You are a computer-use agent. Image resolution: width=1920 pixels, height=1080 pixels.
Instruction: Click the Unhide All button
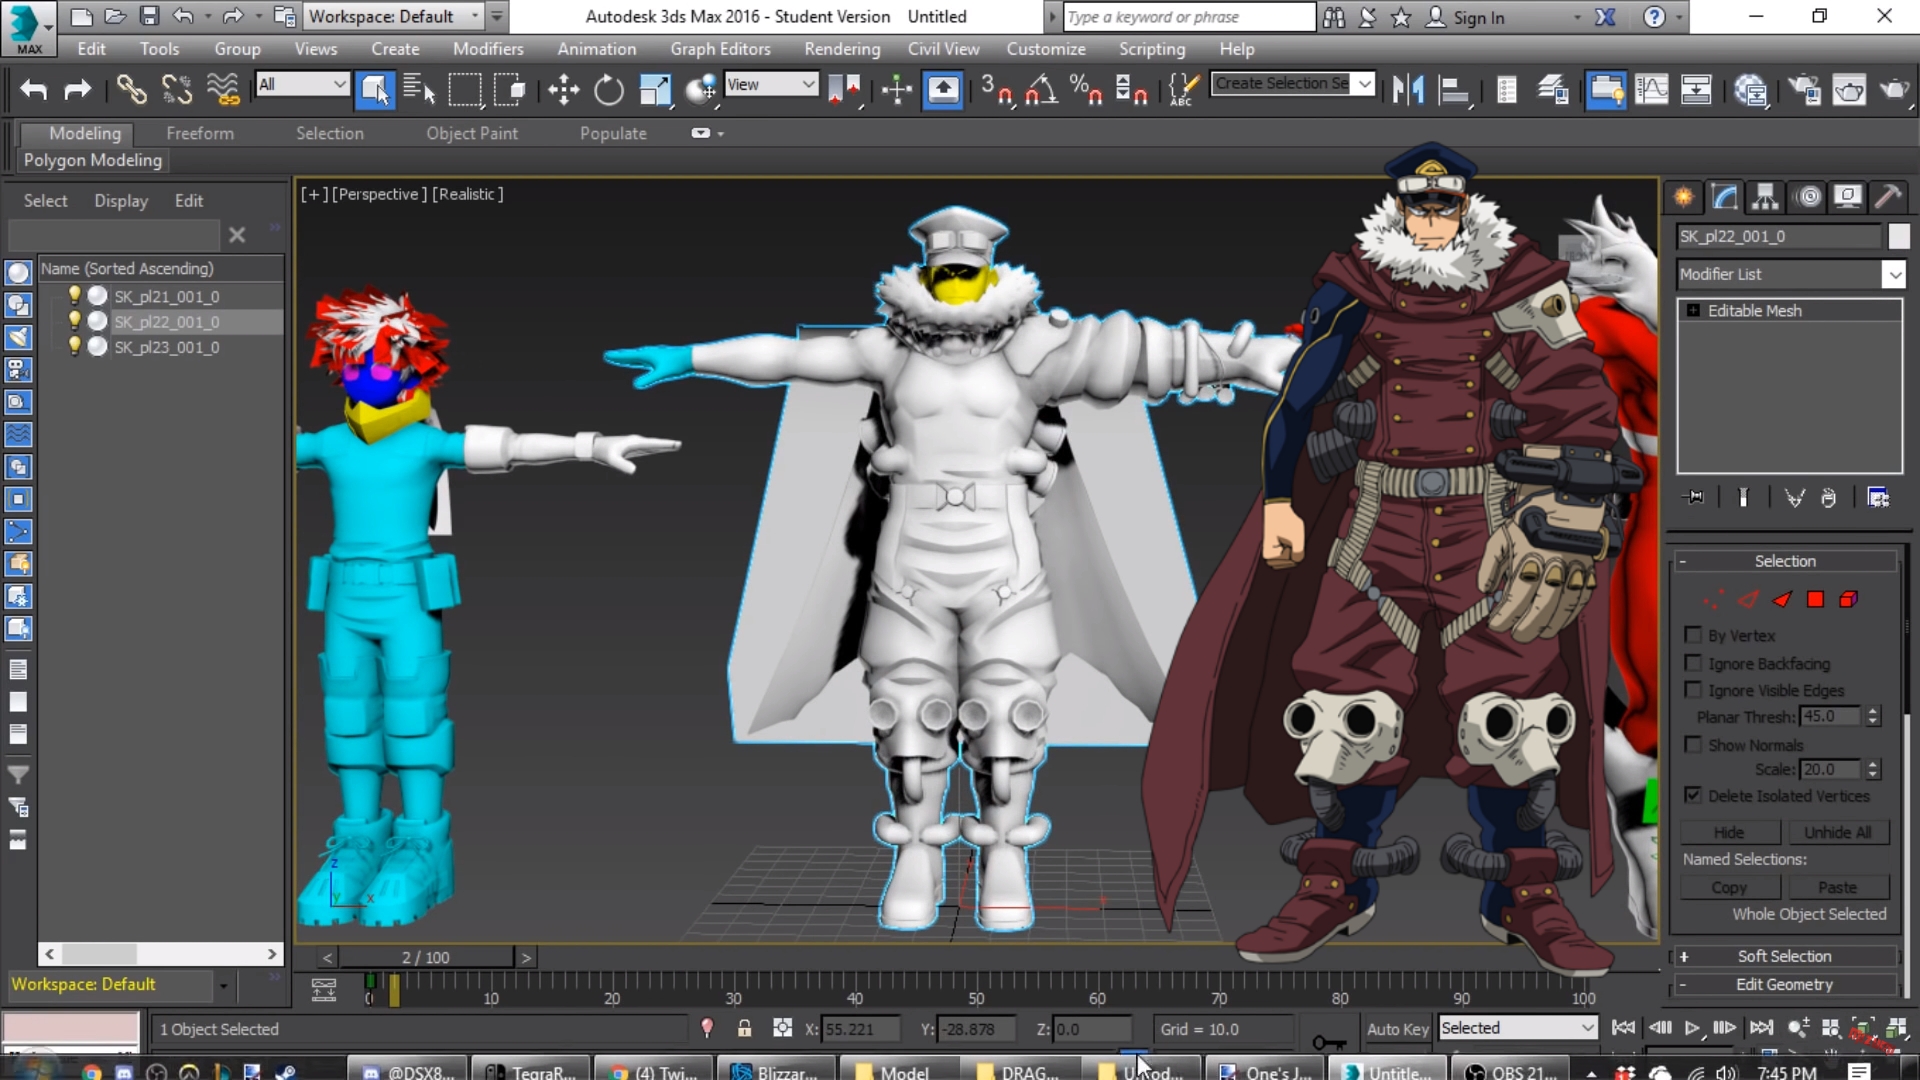[1837, 832]
